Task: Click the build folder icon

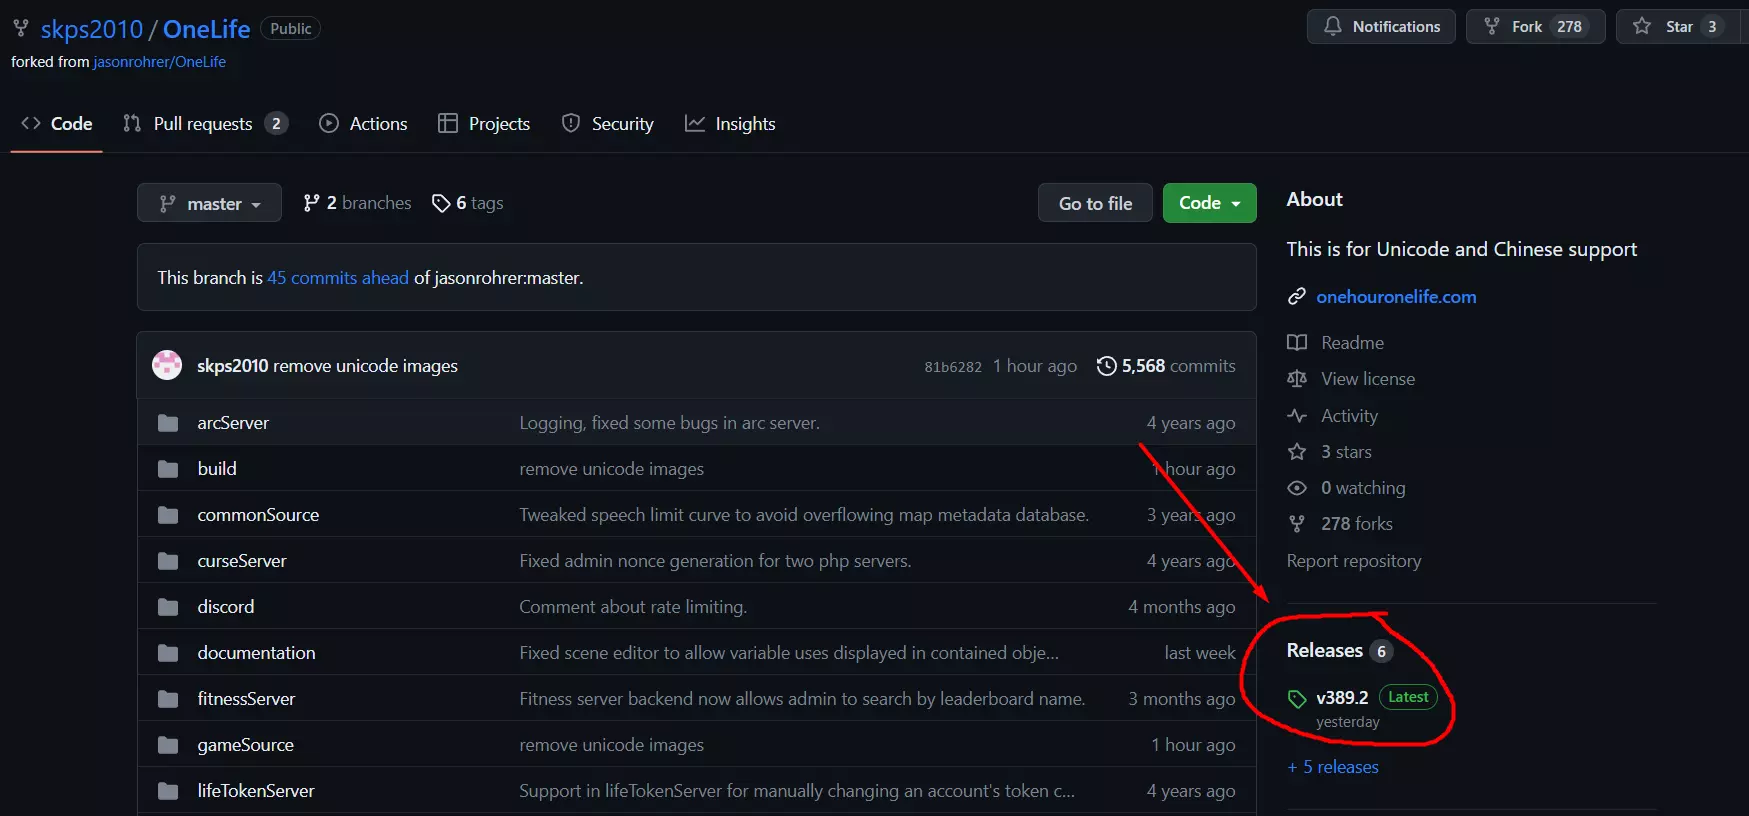Action: coord(168,469)
